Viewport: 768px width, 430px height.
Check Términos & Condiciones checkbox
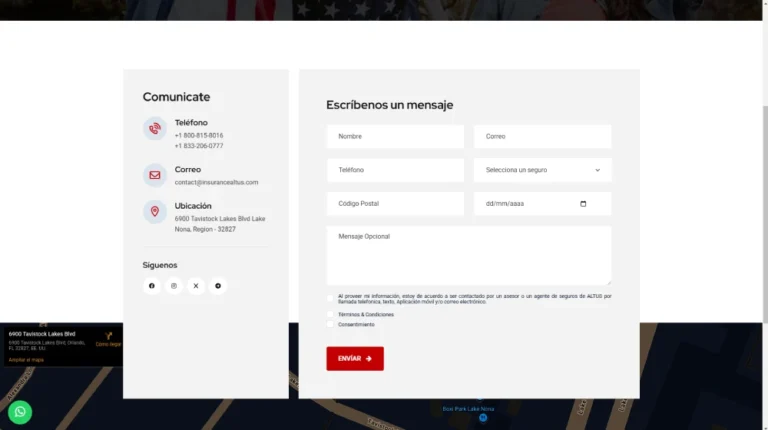pyautogui.click(x=330, y=314)
